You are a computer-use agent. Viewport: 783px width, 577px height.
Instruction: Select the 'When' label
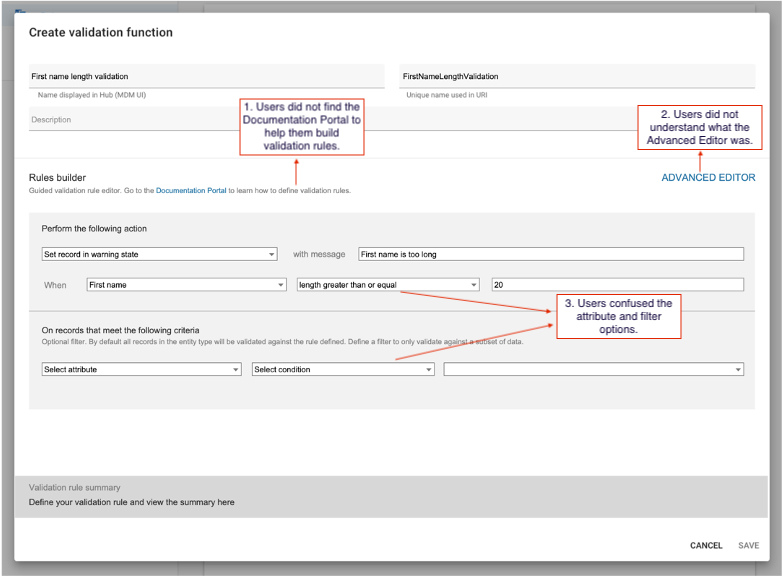[55, 285]
